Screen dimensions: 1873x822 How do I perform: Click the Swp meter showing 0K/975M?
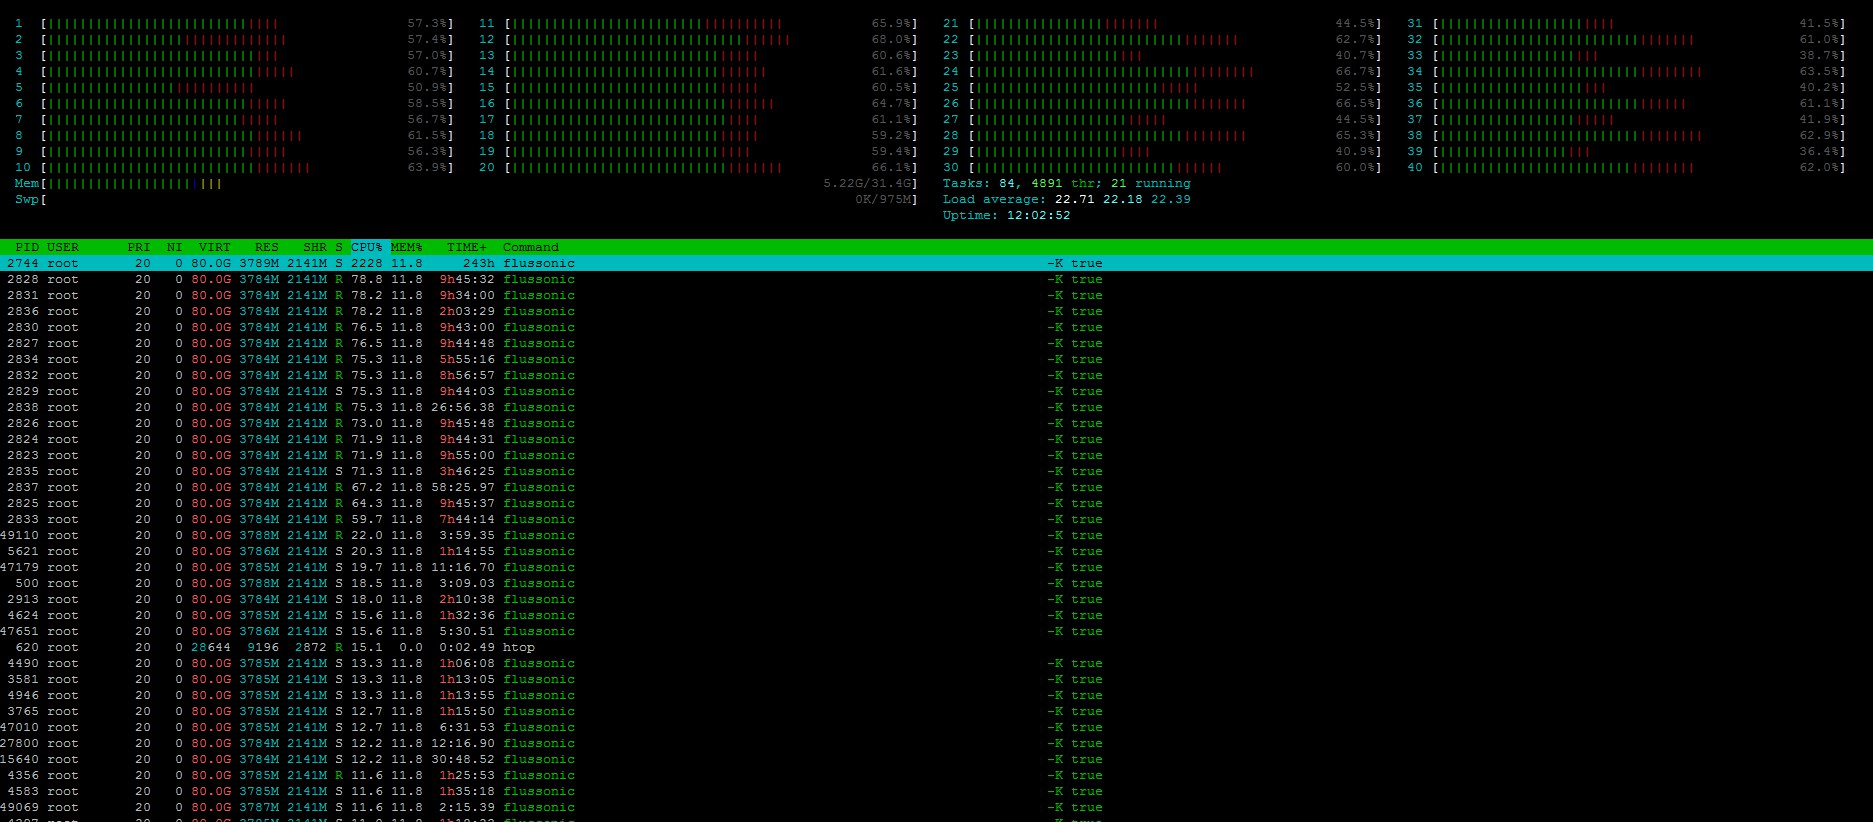tap(466, 199)
